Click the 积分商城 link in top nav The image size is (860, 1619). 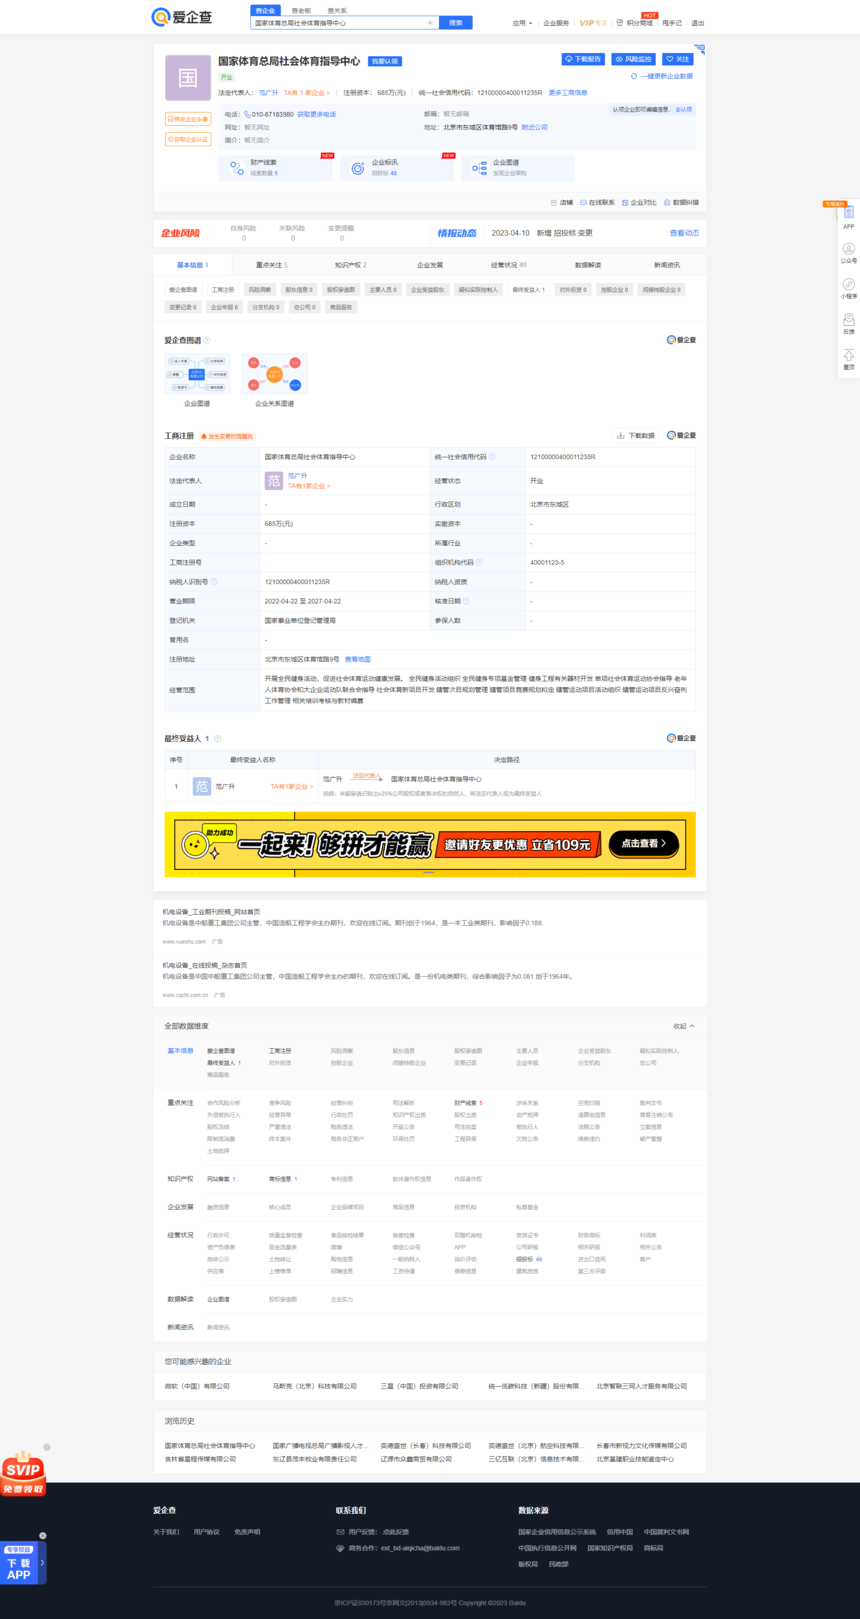coord(635,23)
